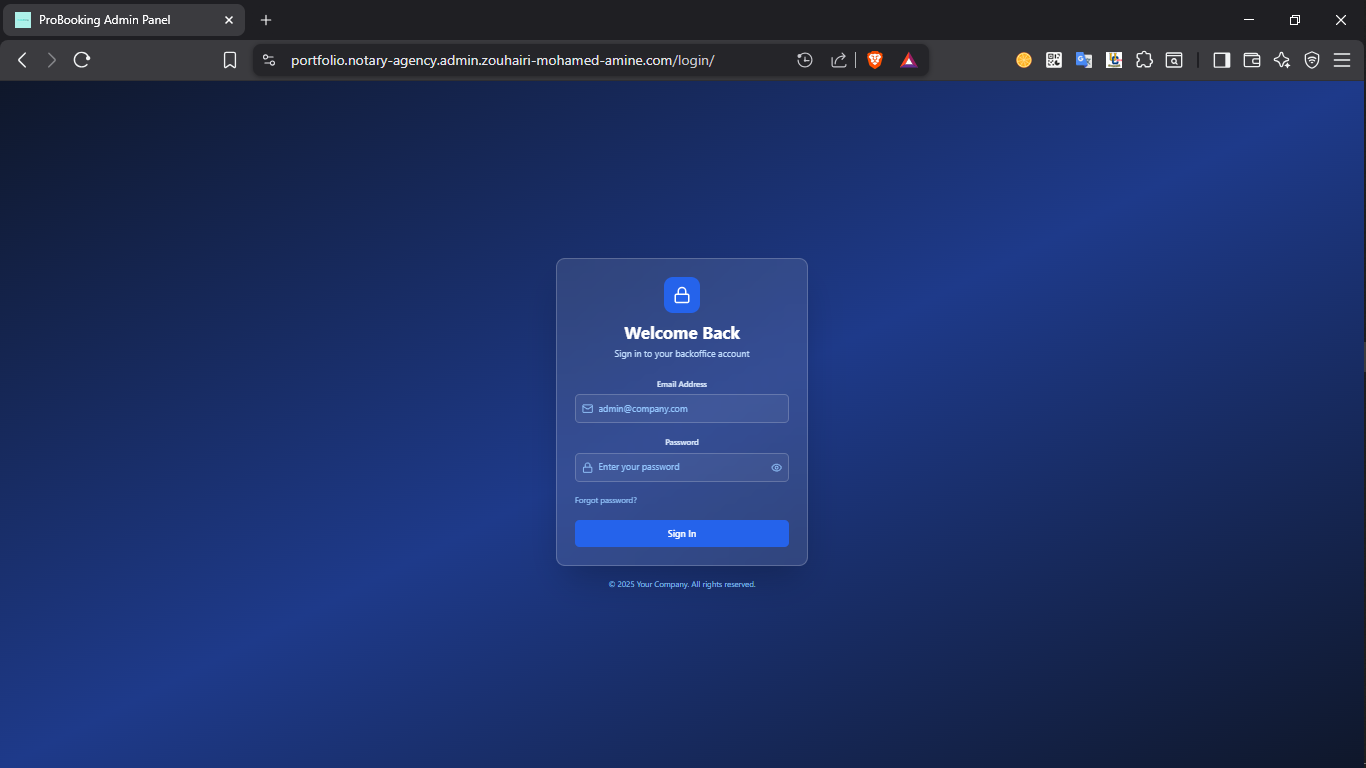
Task: Open the share options menu
Action: [x=838, y=60]
